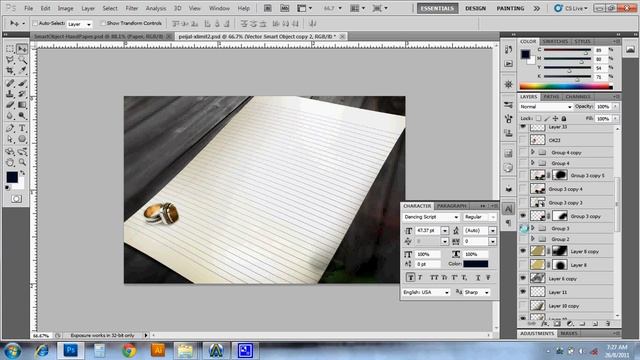
Task: Expand the Group 4 copy folder
Action: coord(533,152)
